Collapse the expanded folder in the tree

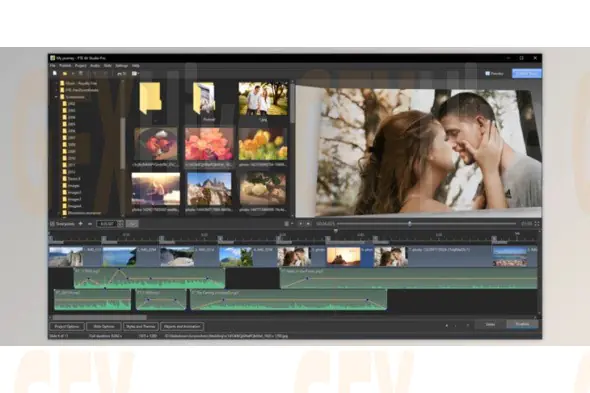56,97
